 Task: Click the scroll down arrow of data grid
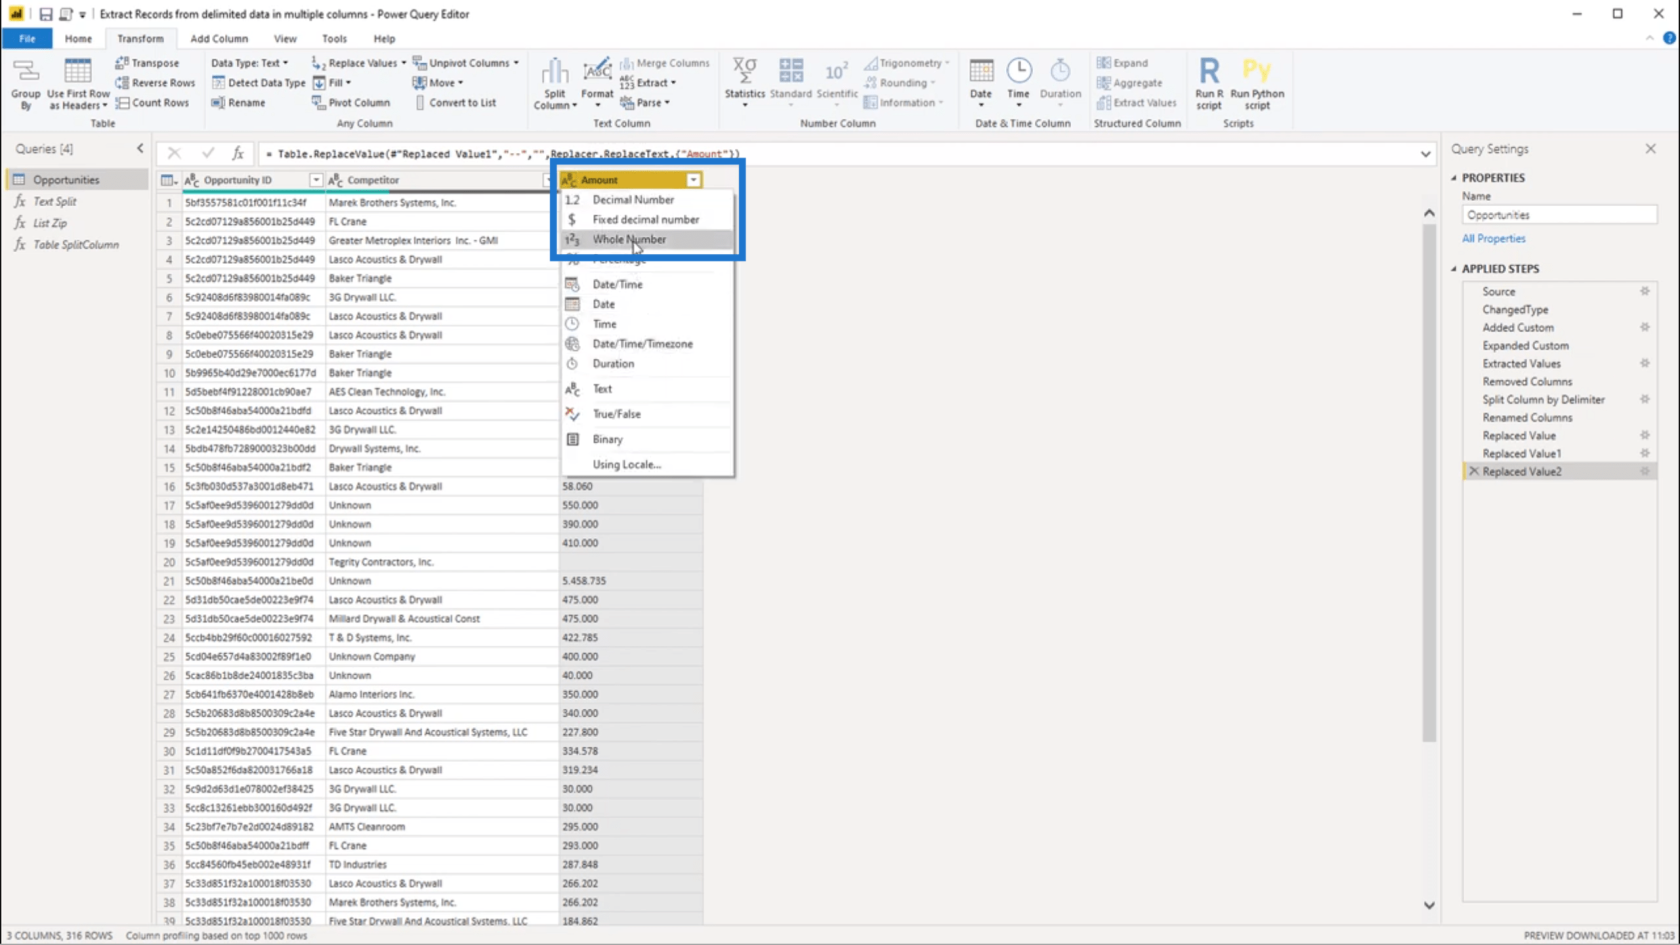click(x=1429, y=905)
